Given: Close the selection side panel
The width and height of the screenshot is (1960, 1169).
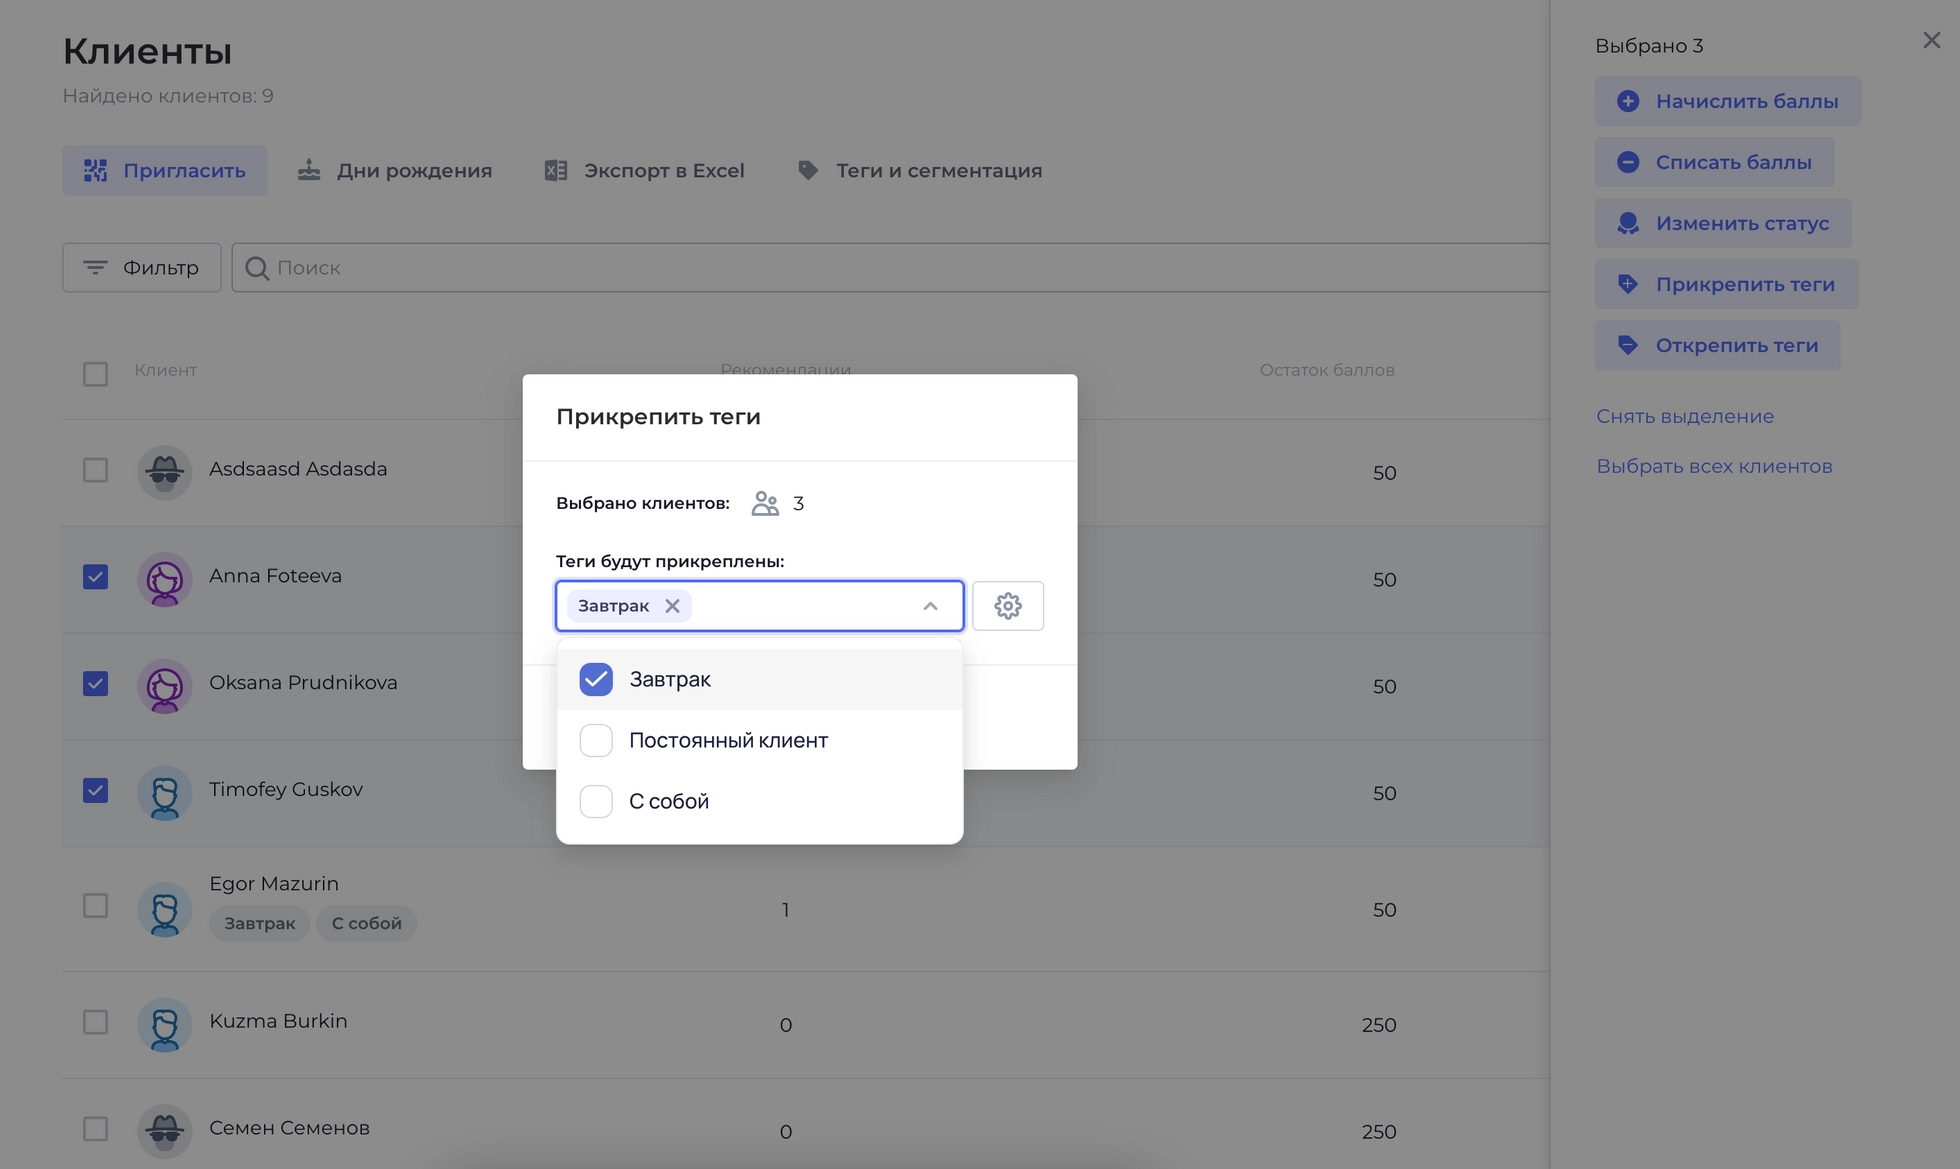Looking at the screenshot, I should pyautogui.click(x=1932, y=40).
